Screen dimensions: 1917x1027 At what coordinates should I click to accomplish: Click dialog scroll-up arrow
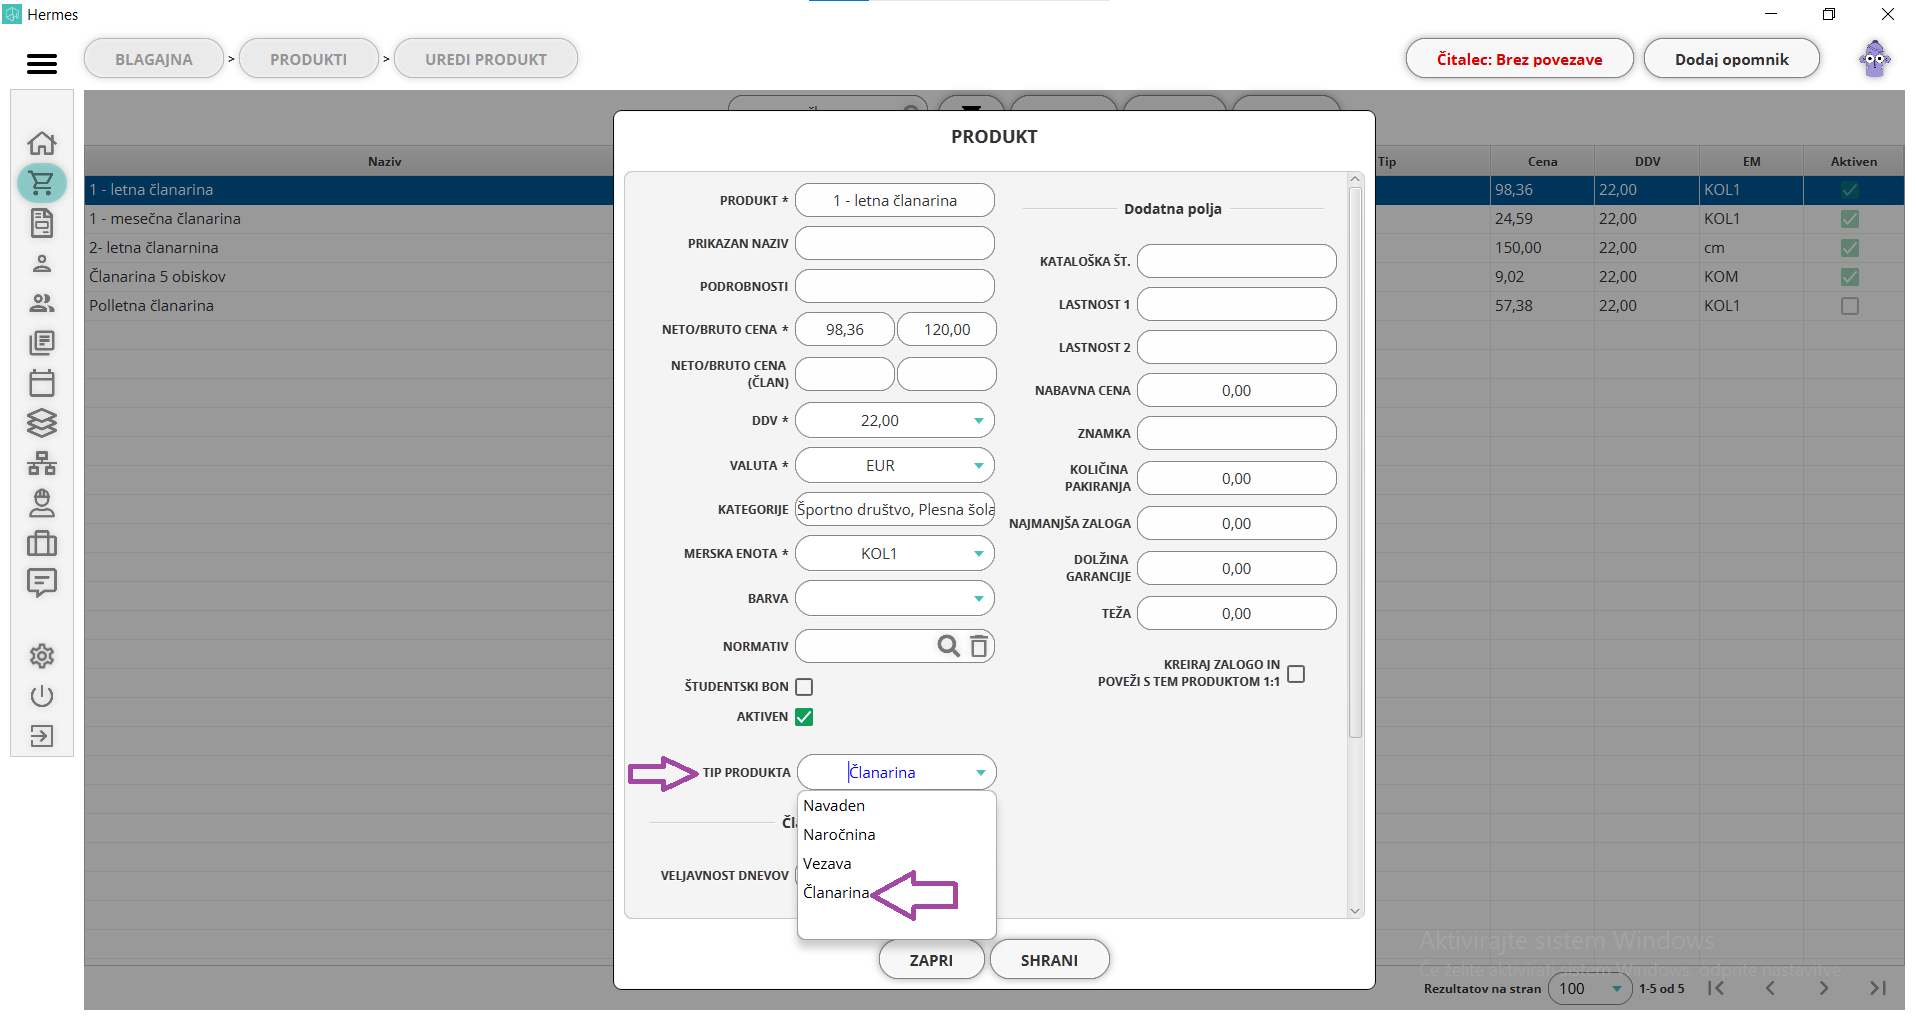(1355, 180)
